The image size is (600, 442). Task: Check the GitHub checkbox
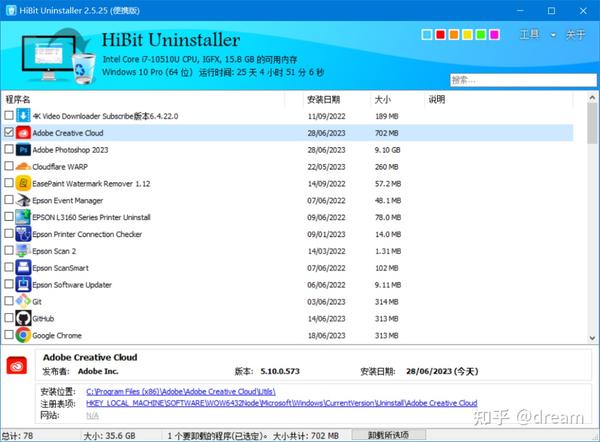pyautogui.click(x=9, y=317)
